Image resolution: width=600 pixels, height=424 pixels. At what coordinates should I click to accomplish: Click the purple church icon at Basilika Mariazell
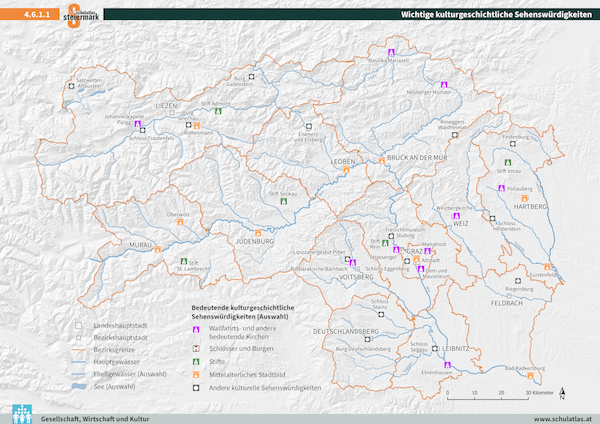pos(391,52)
